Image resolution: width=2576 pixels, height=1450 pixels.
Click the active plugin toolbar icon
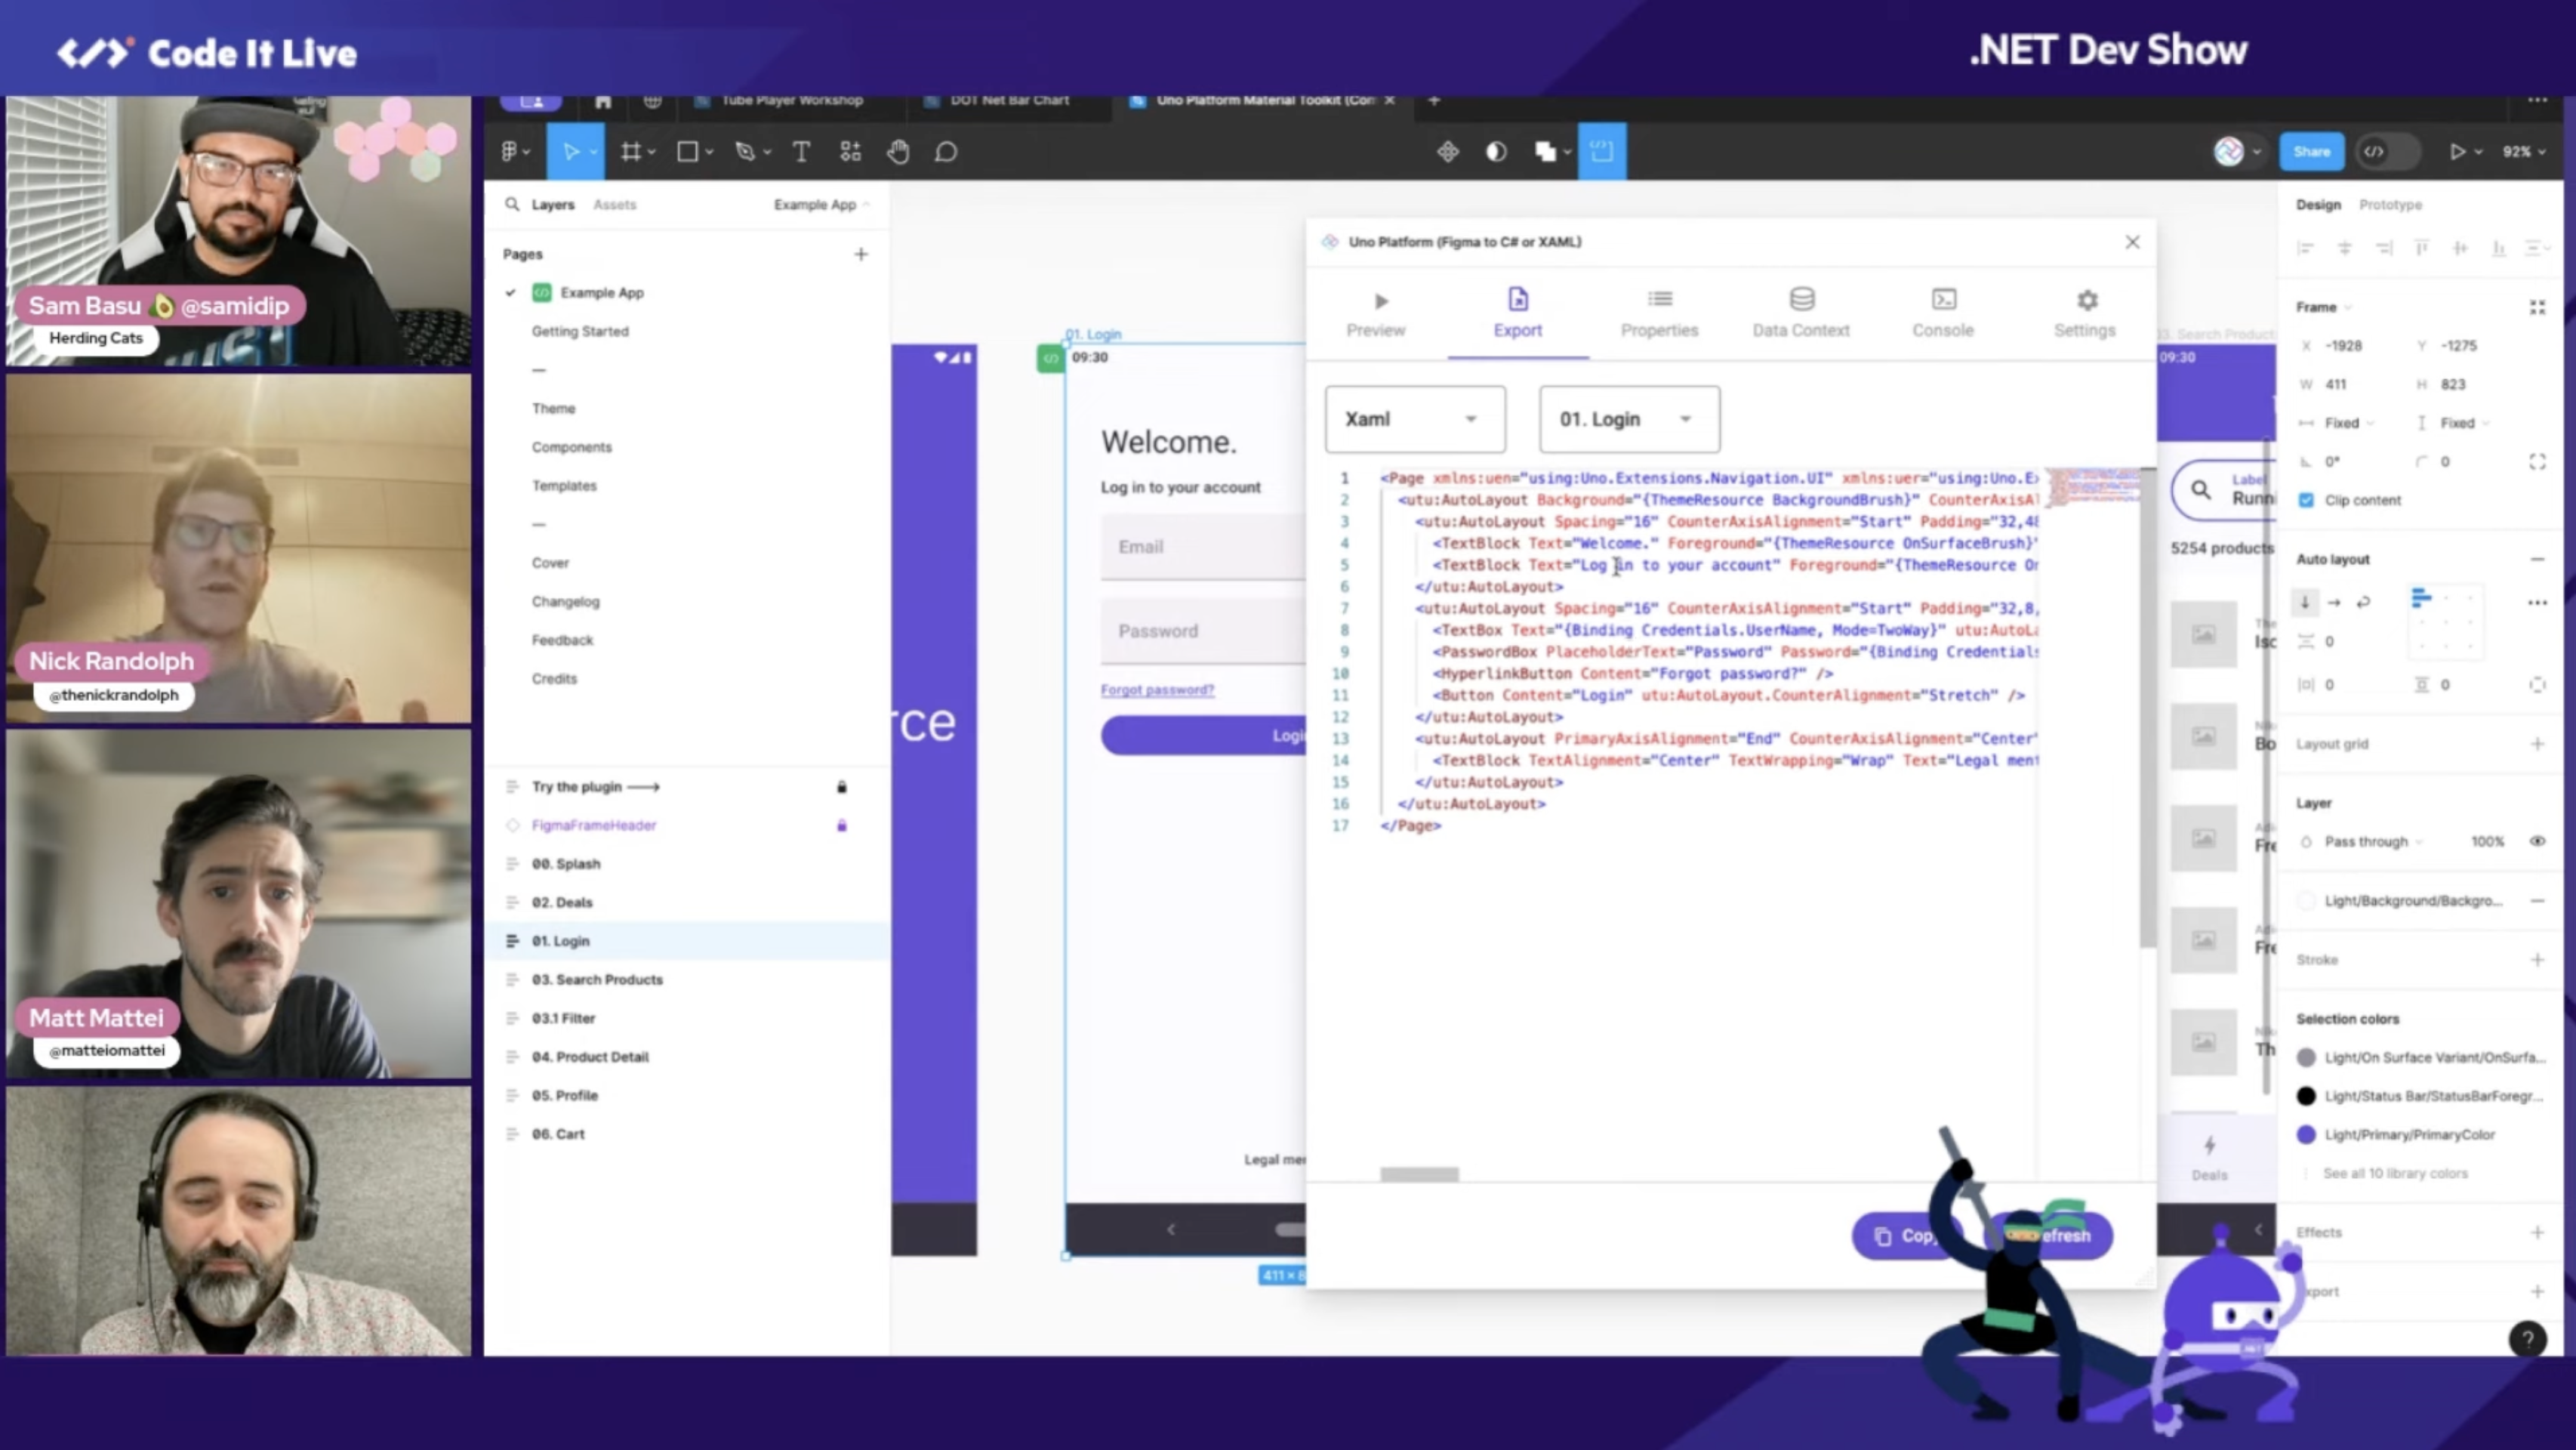[x=1602, y=152]
